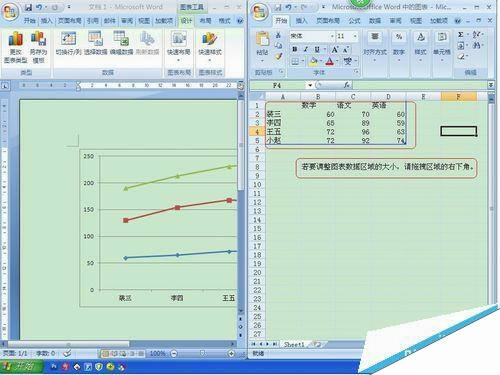Click the Windows Start button
This screenshot has height=375, width=500.
coord(21,366)
